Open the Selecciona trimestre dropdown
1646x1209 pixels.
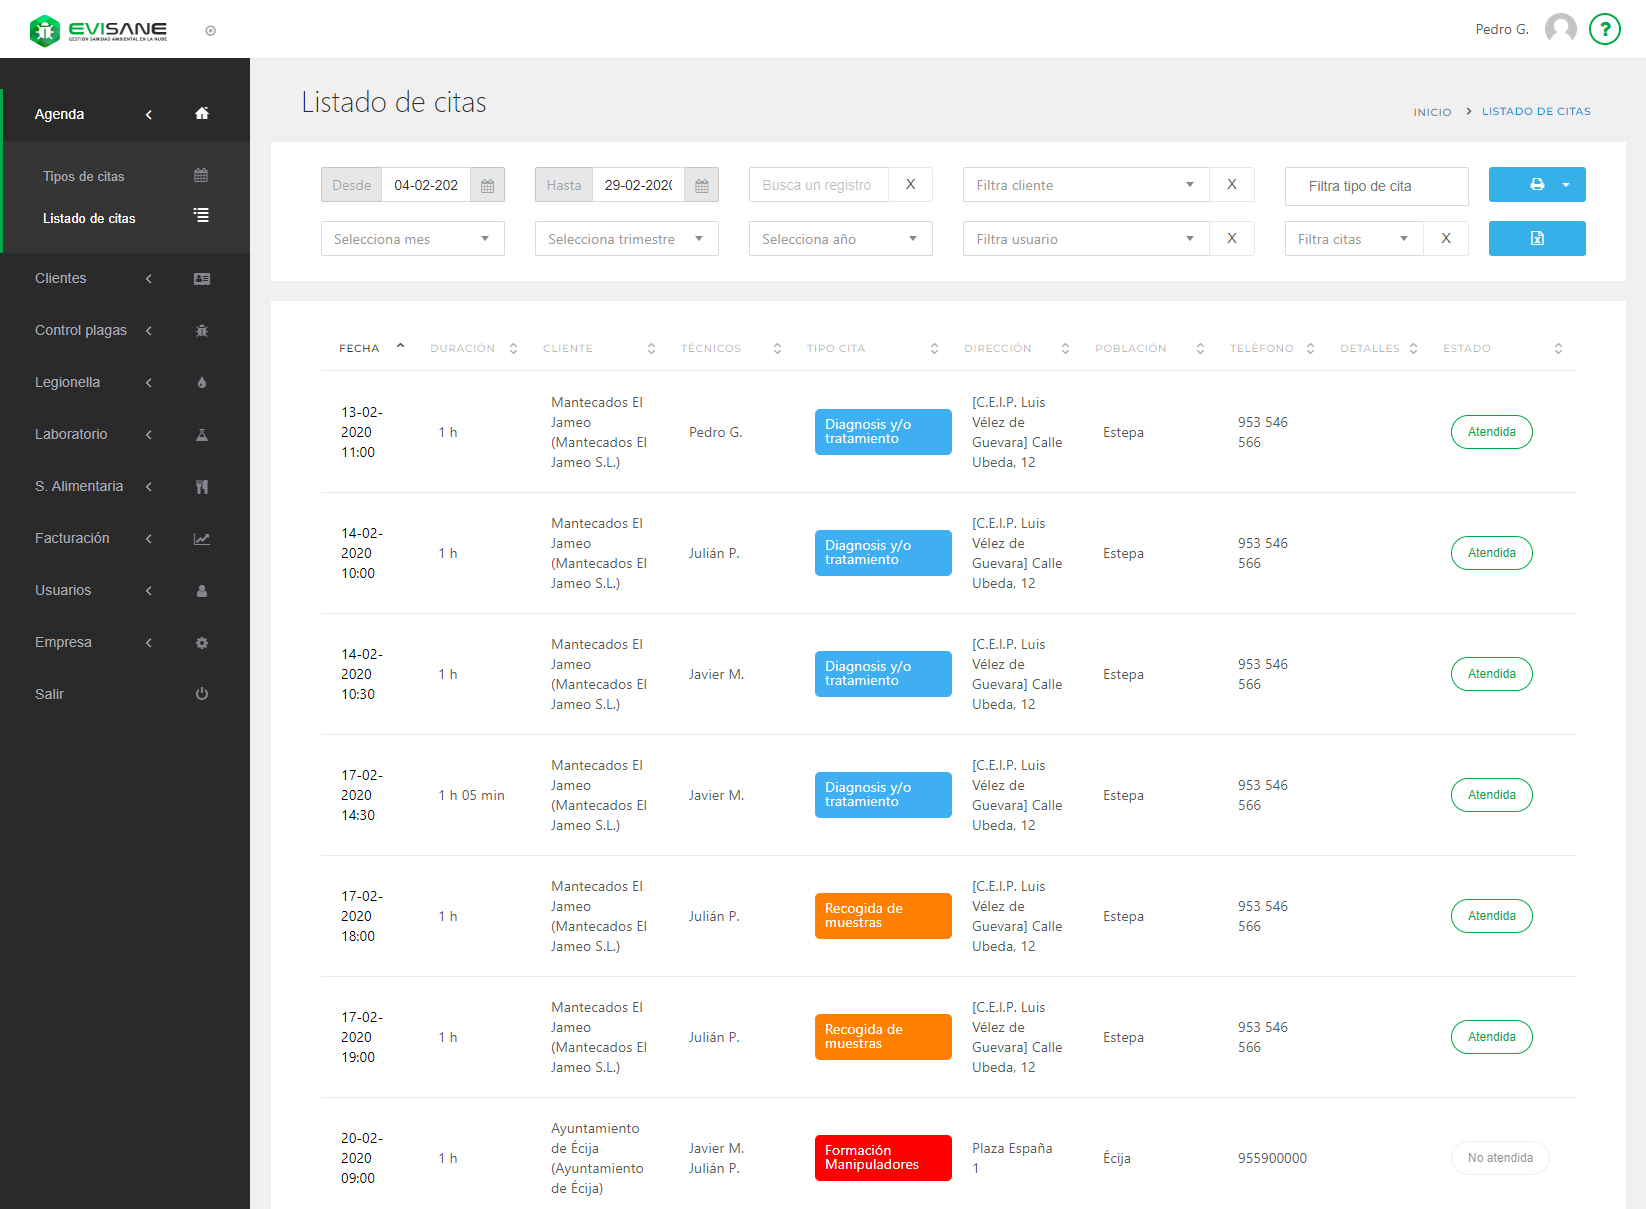[627, 238]
